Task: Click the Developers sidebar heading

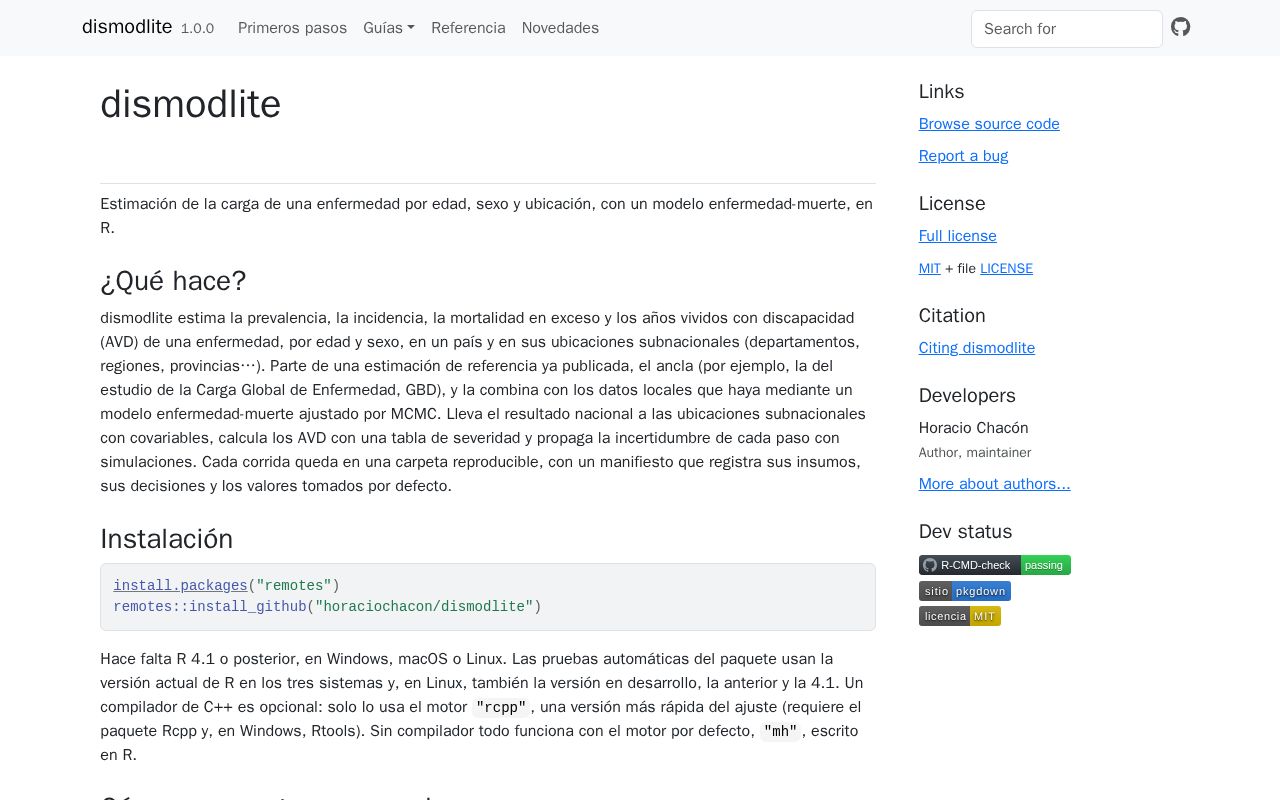Action: 967,396
